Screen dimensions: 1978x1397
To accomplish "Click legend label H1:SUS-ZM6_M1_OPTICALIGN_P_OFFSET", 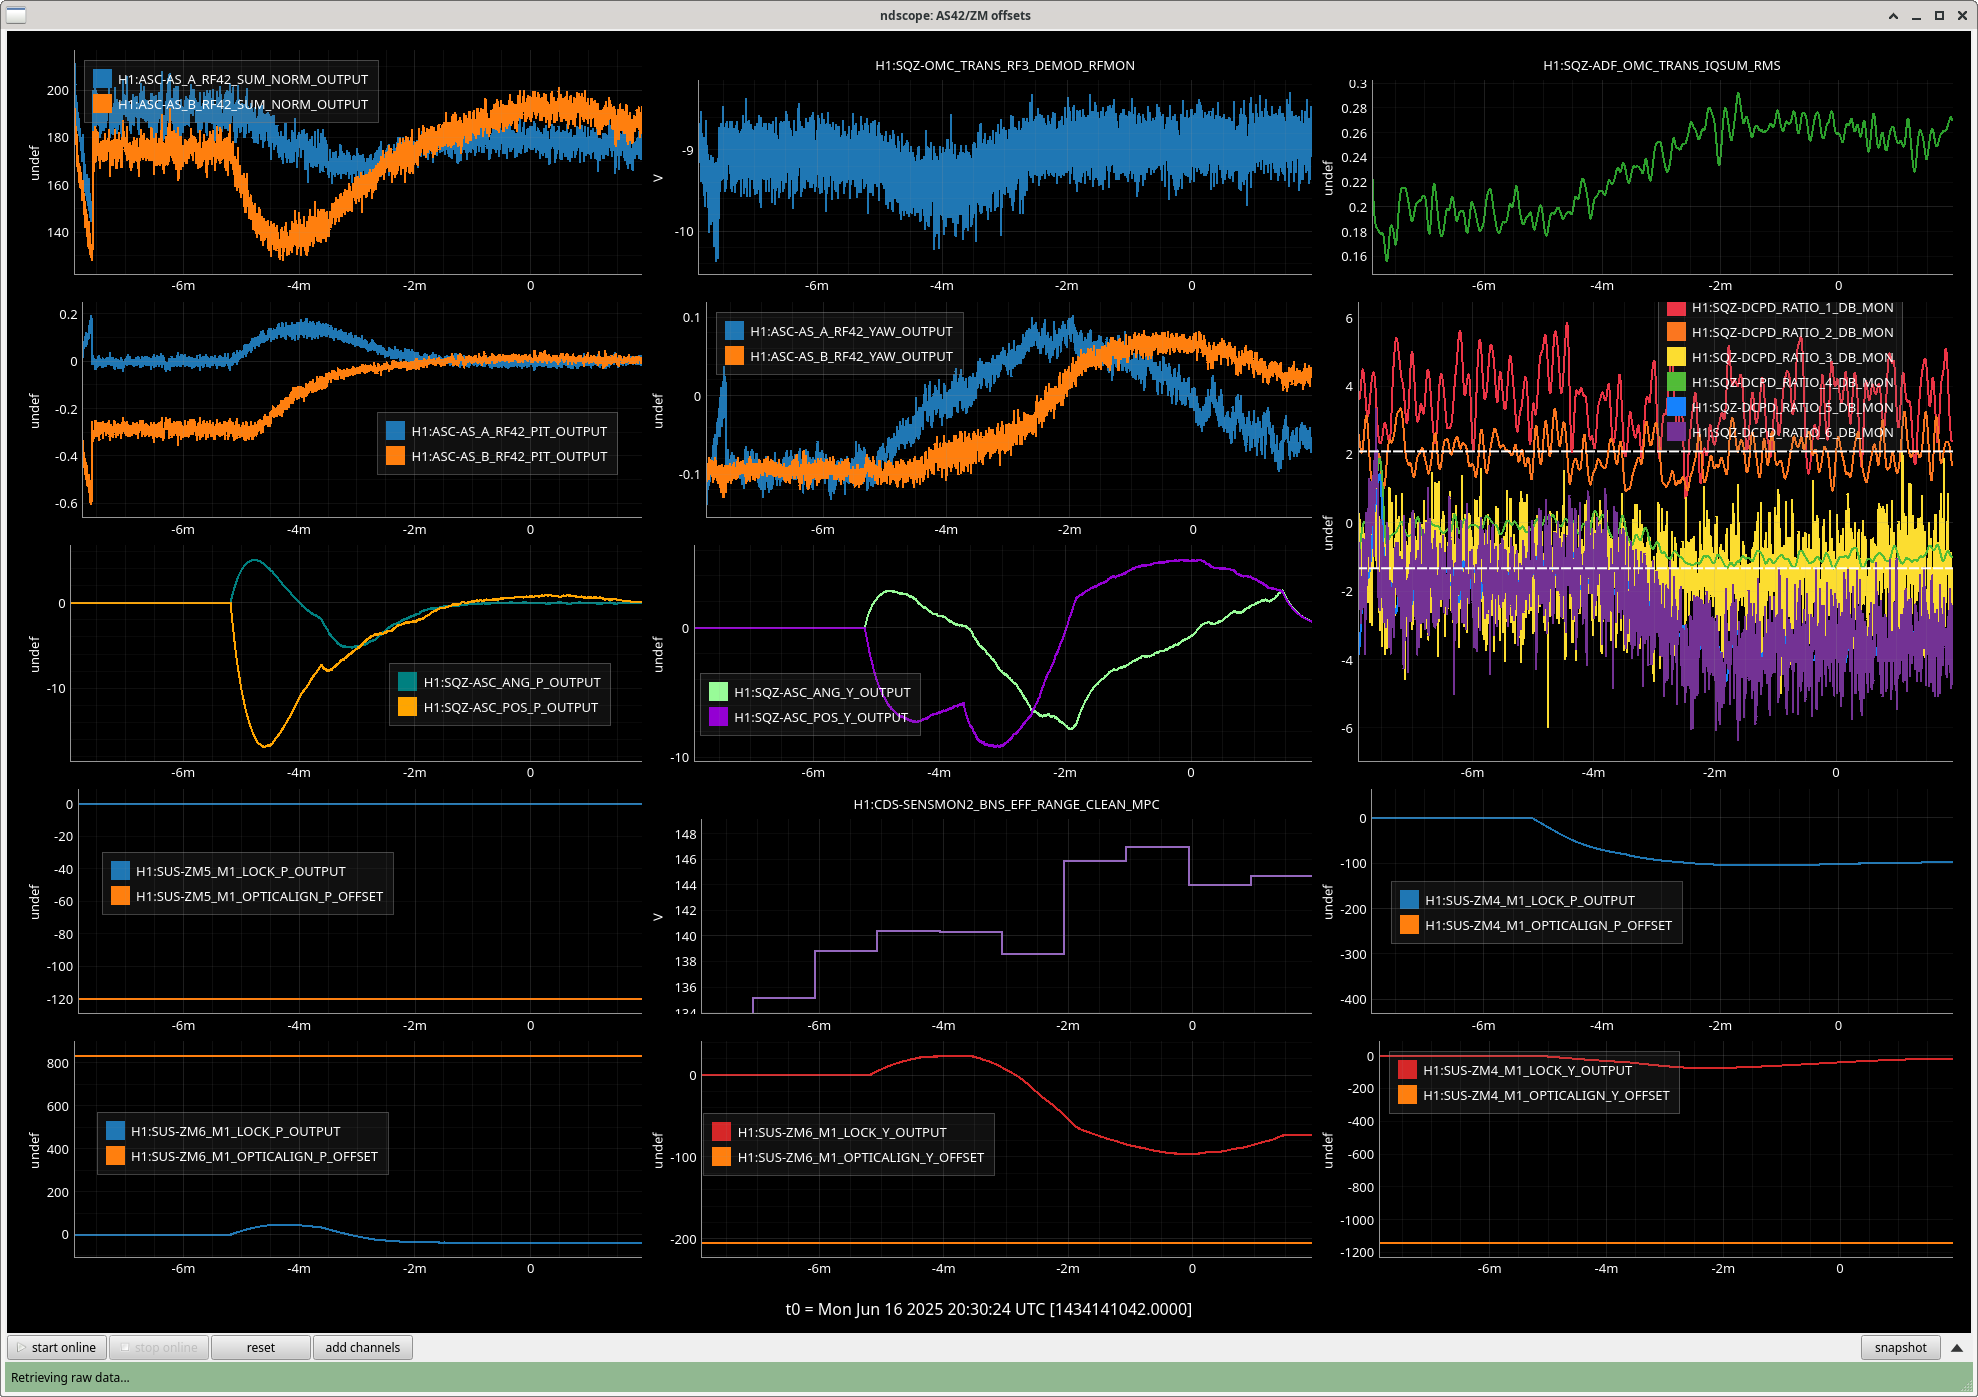I will pos(255,1156).
